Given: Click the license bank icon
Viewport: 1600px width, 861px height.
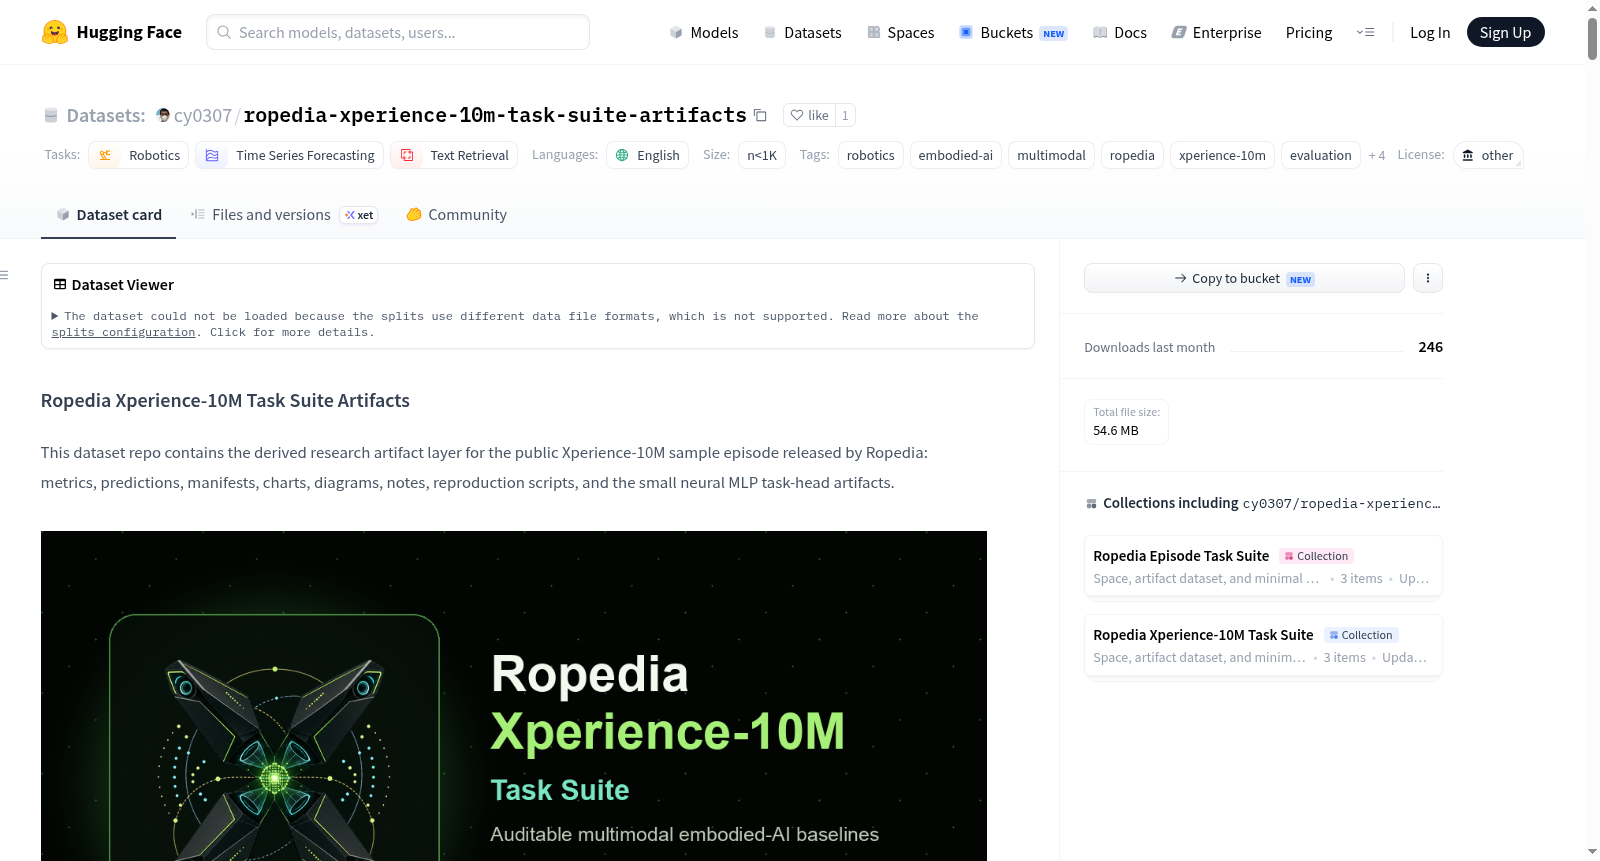Looking at the screenshot, I should (x=1468, y=155).
